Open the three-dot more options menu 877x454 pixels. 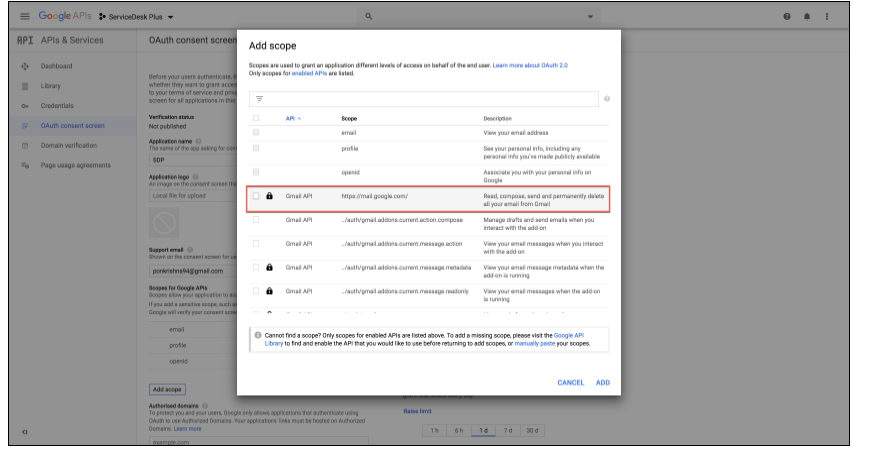click(x=827, y=17)
